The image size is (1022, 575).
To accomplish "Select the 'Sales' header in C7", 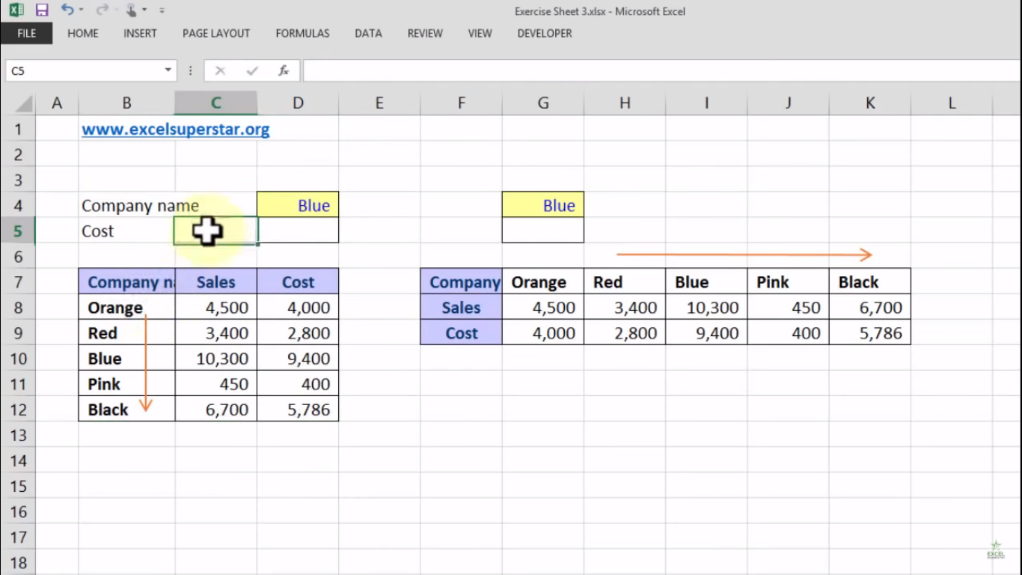I will click(x=216, y=282).
